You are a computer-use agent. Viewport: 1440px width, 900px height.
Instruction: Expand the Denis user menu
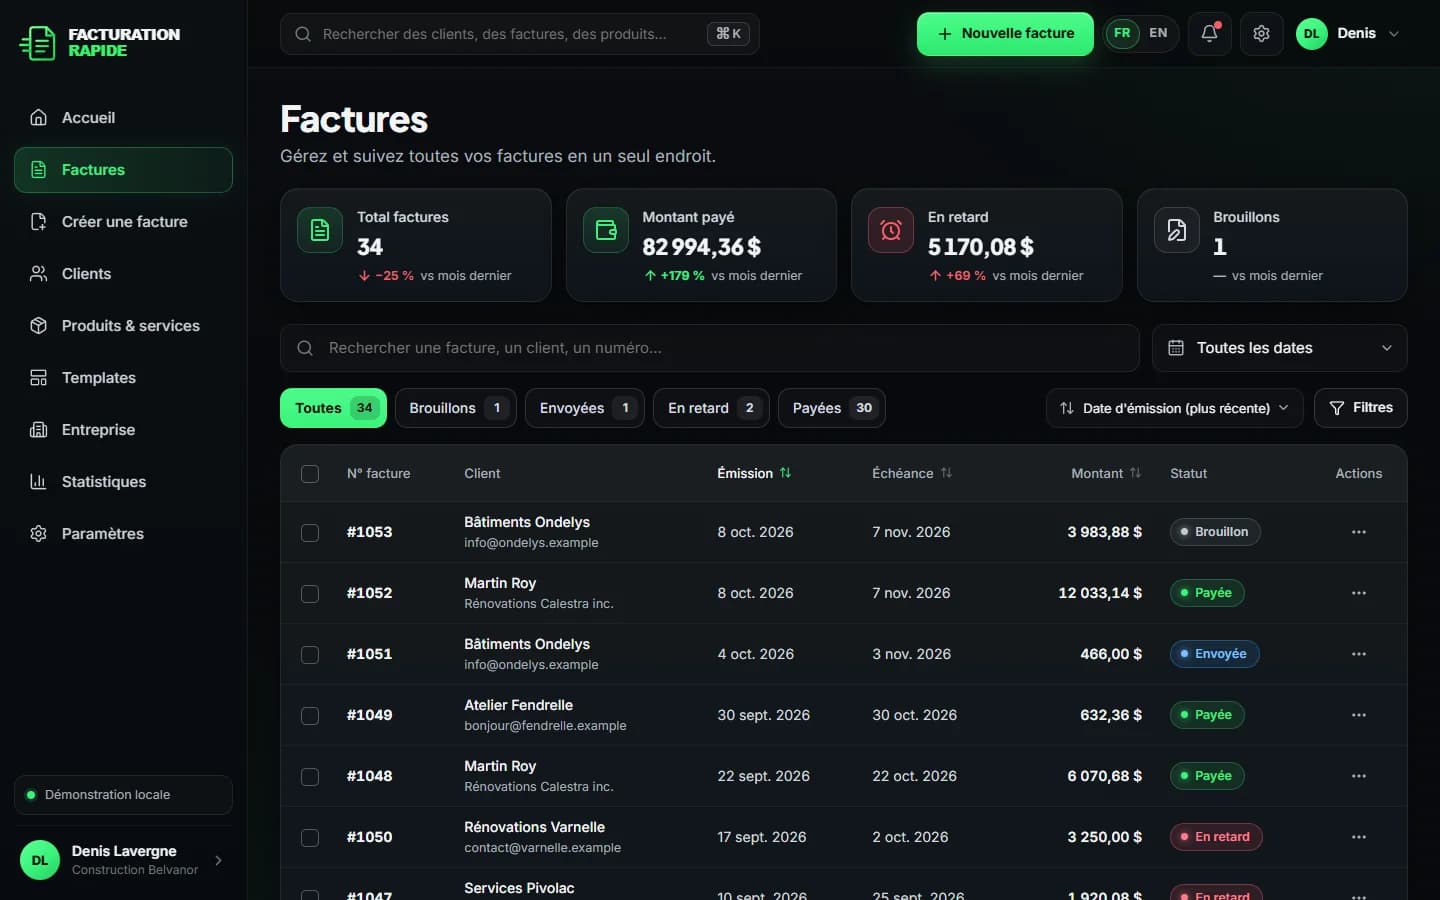[1348, 34]
